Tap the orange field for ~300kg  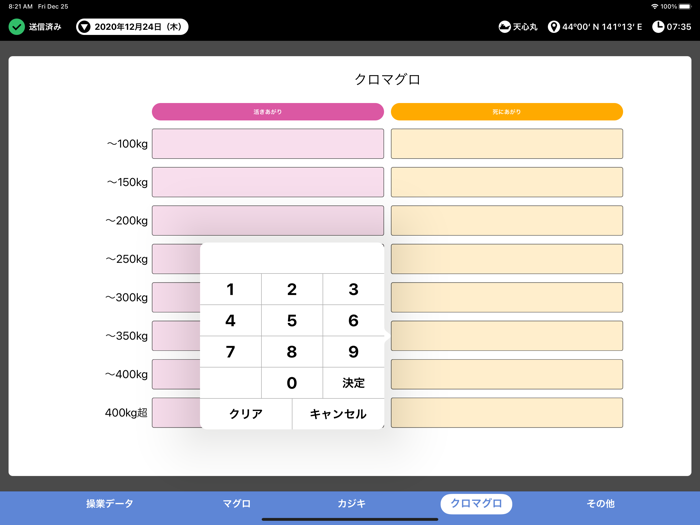[507, 297]
